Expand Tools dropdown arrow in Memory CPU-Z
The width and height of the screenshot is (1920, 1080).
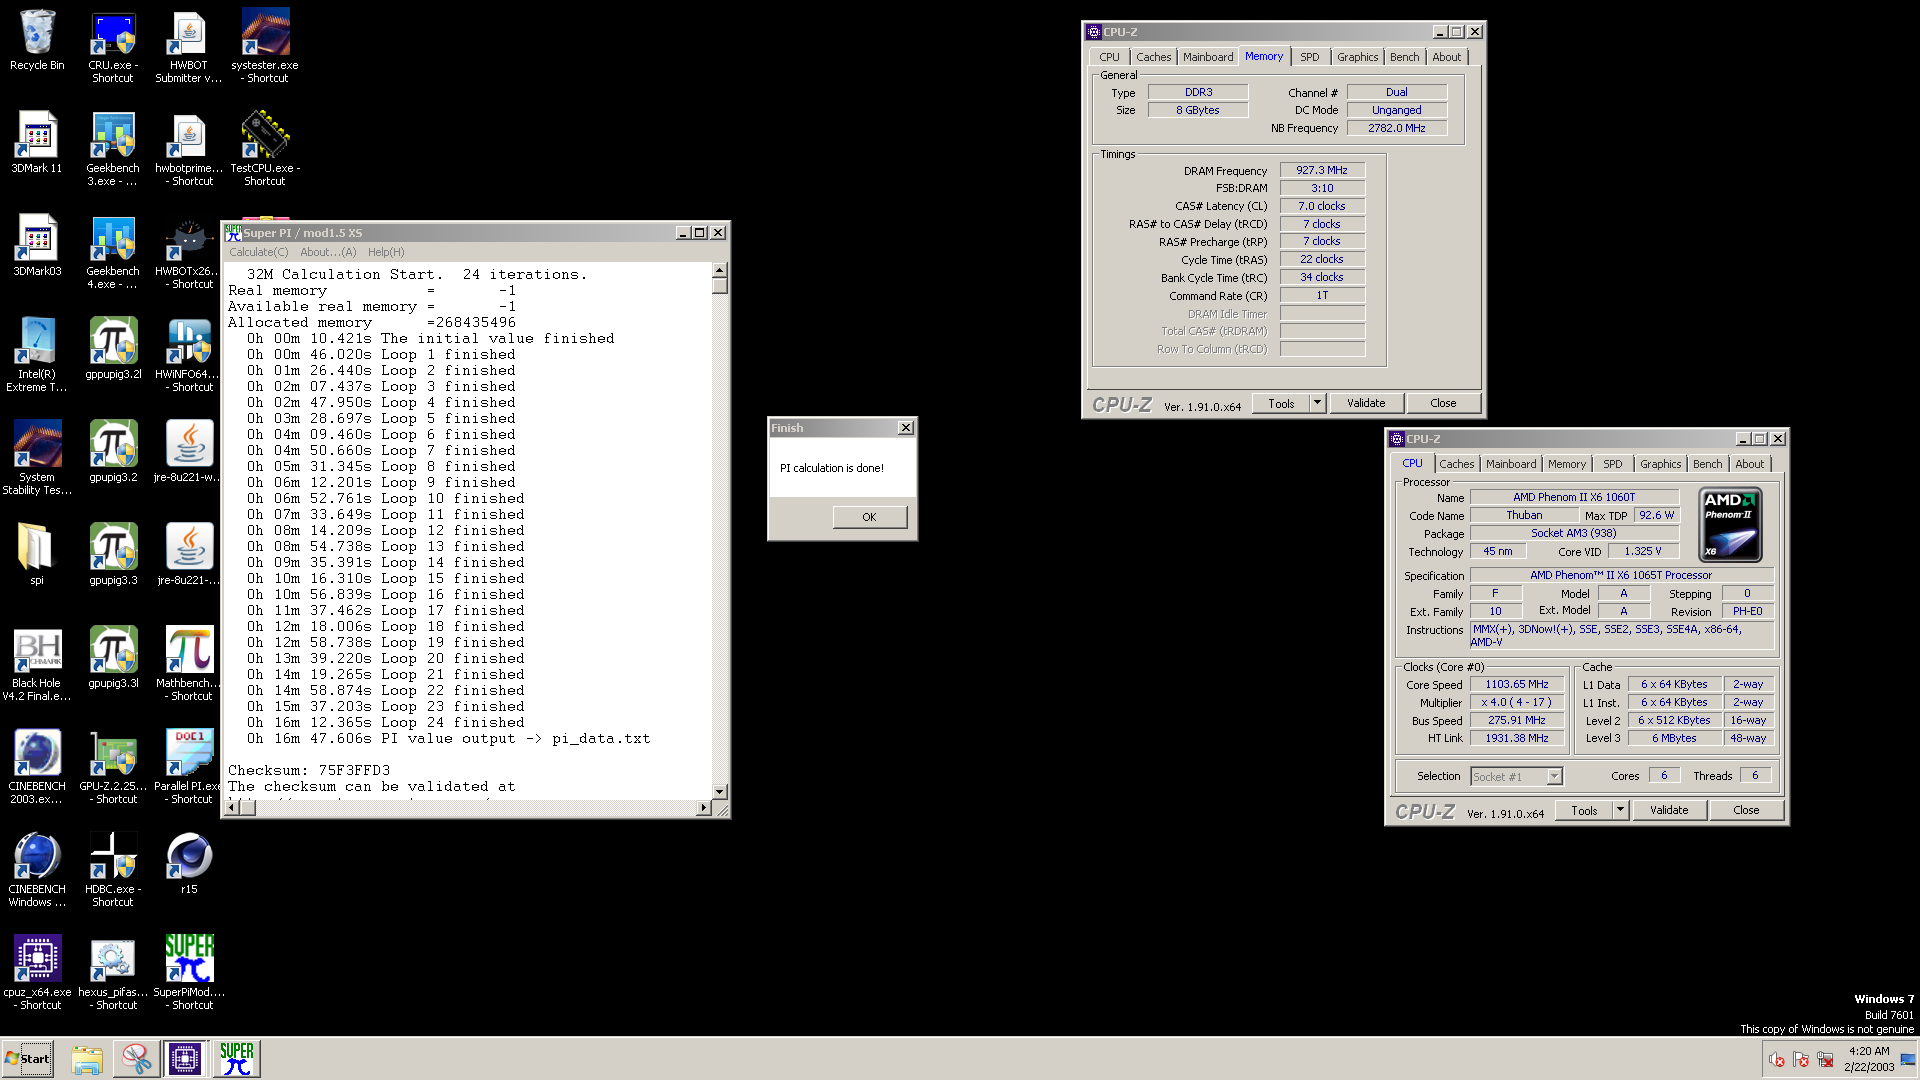[1317, 403]
